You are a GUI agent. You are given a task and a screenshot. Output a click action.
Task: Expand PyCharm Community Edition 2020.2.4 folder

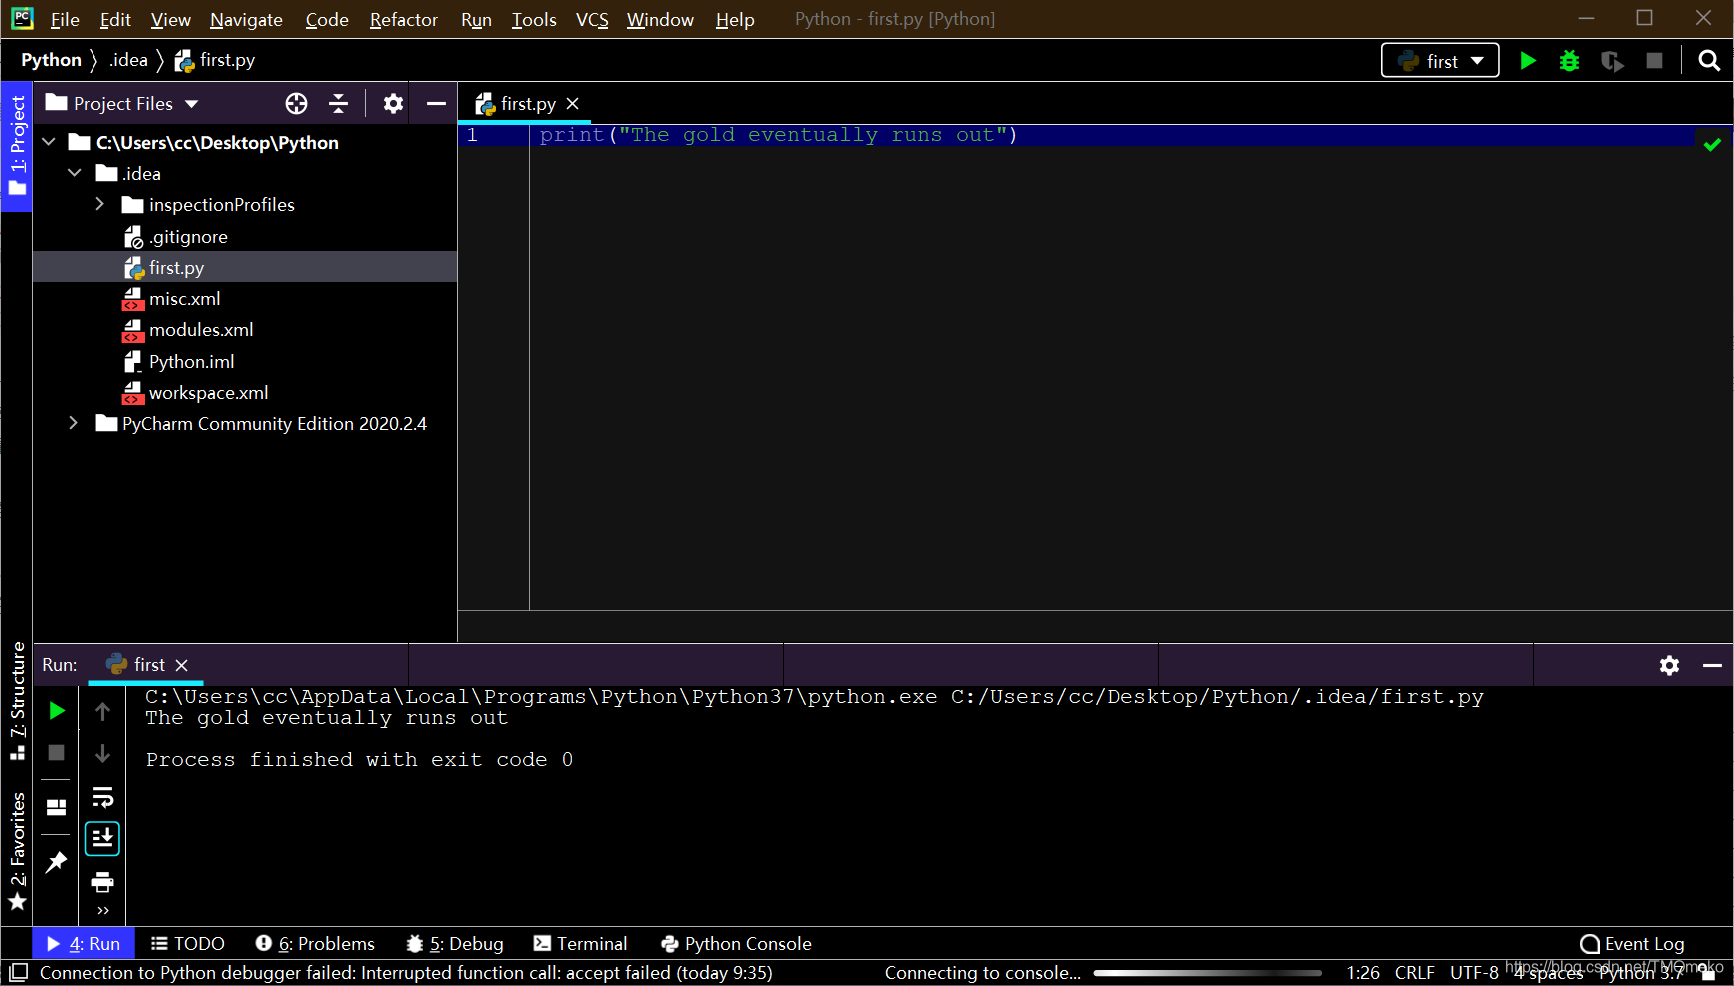[73, 423]
